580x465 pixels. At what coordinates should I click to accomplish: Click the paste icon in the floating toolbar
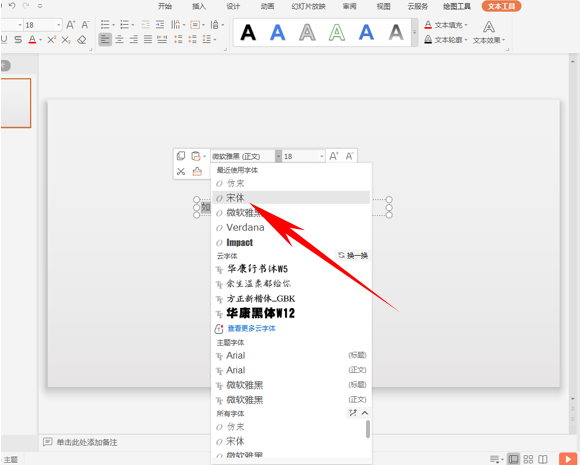[196, 156]
